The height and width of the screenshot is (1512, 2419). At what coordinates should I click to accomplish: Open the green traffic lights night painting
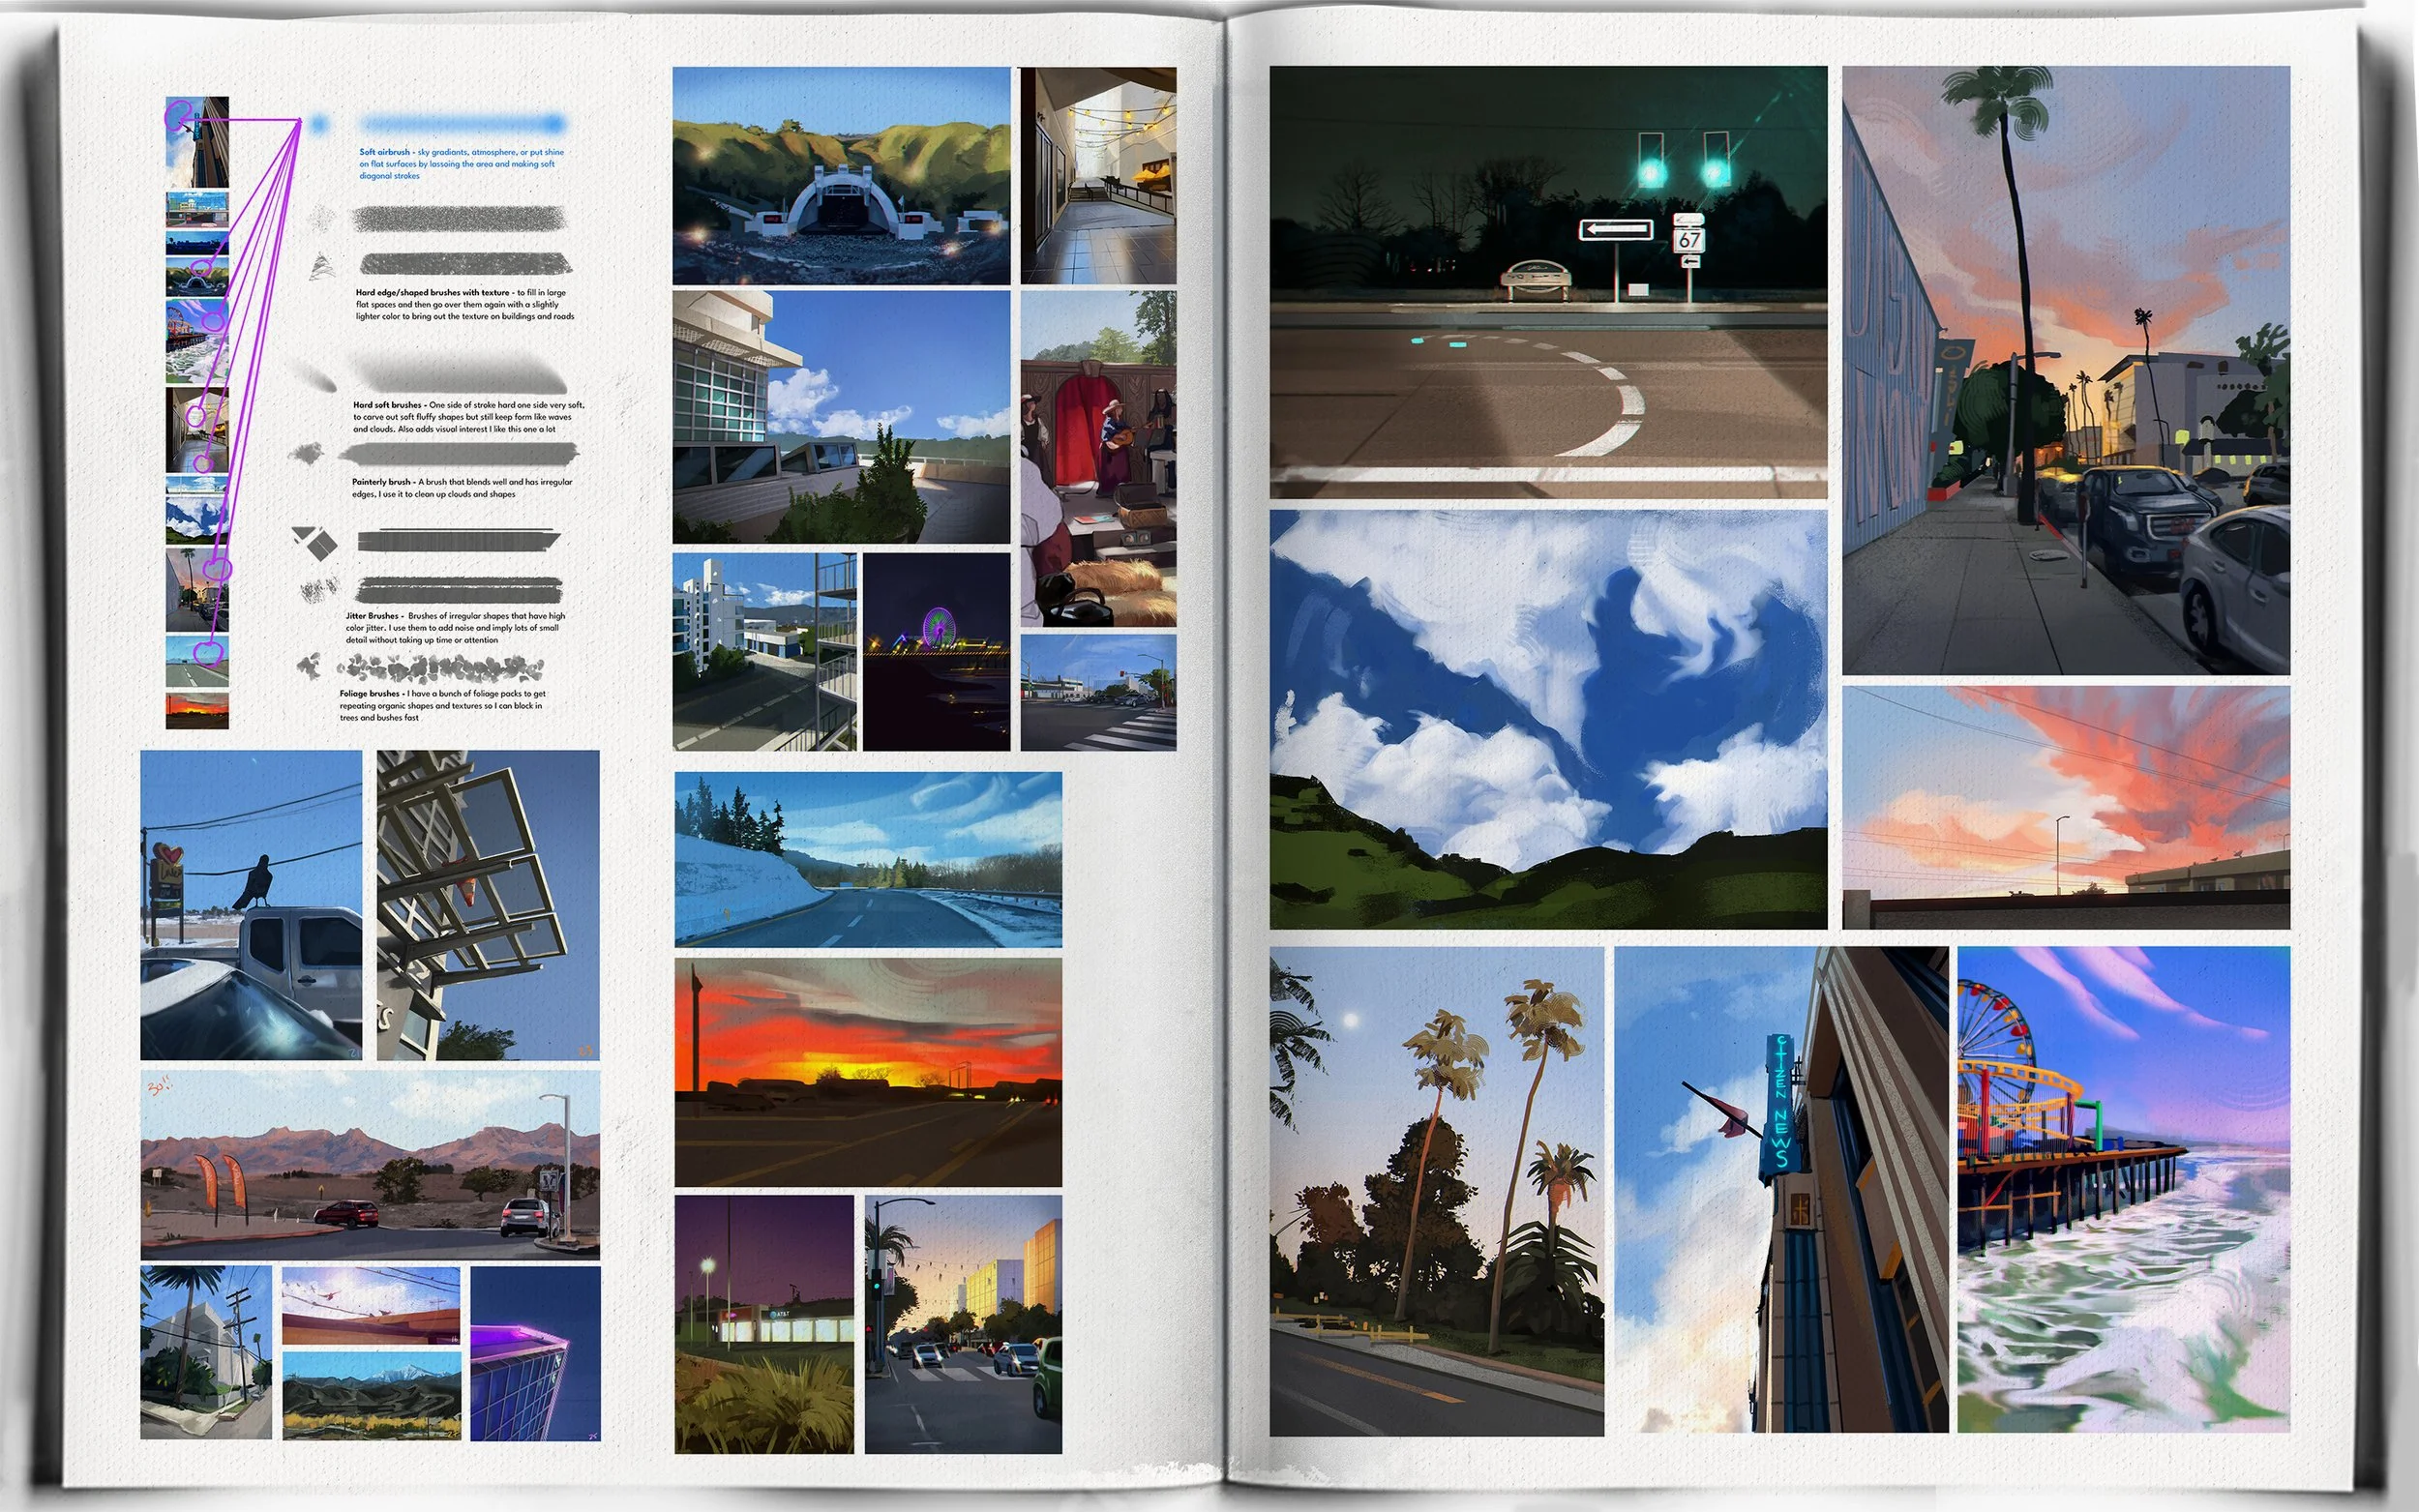click(1547, 282)
